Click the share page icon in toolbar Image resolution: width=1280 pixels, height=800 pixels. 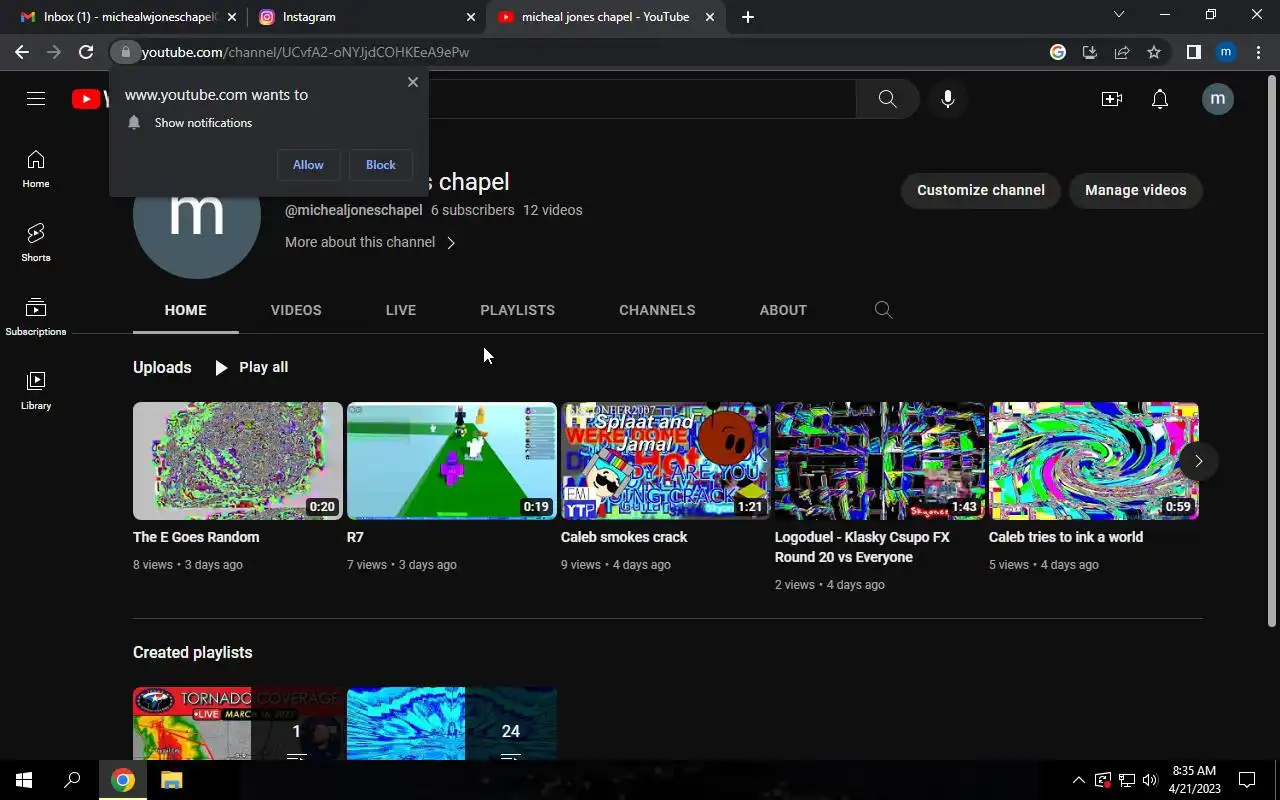tap(1122, 52)
